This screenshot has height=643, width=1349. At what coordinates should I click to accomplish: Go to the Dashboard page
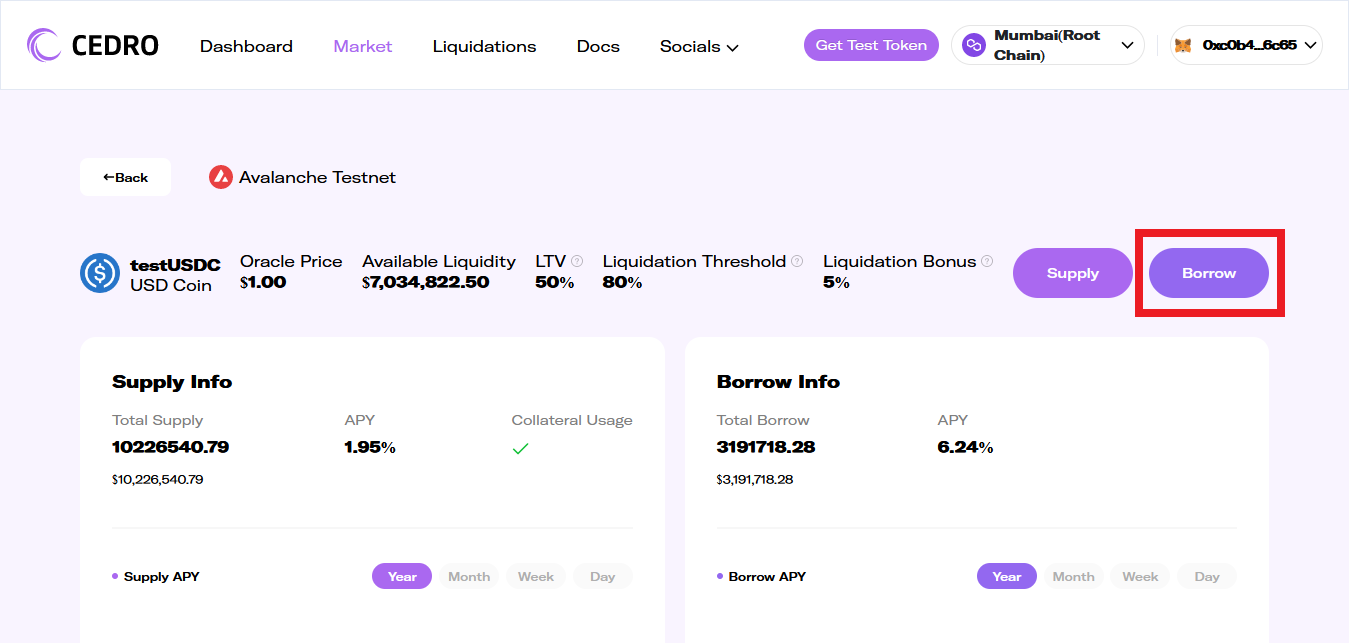click(246, 46)
